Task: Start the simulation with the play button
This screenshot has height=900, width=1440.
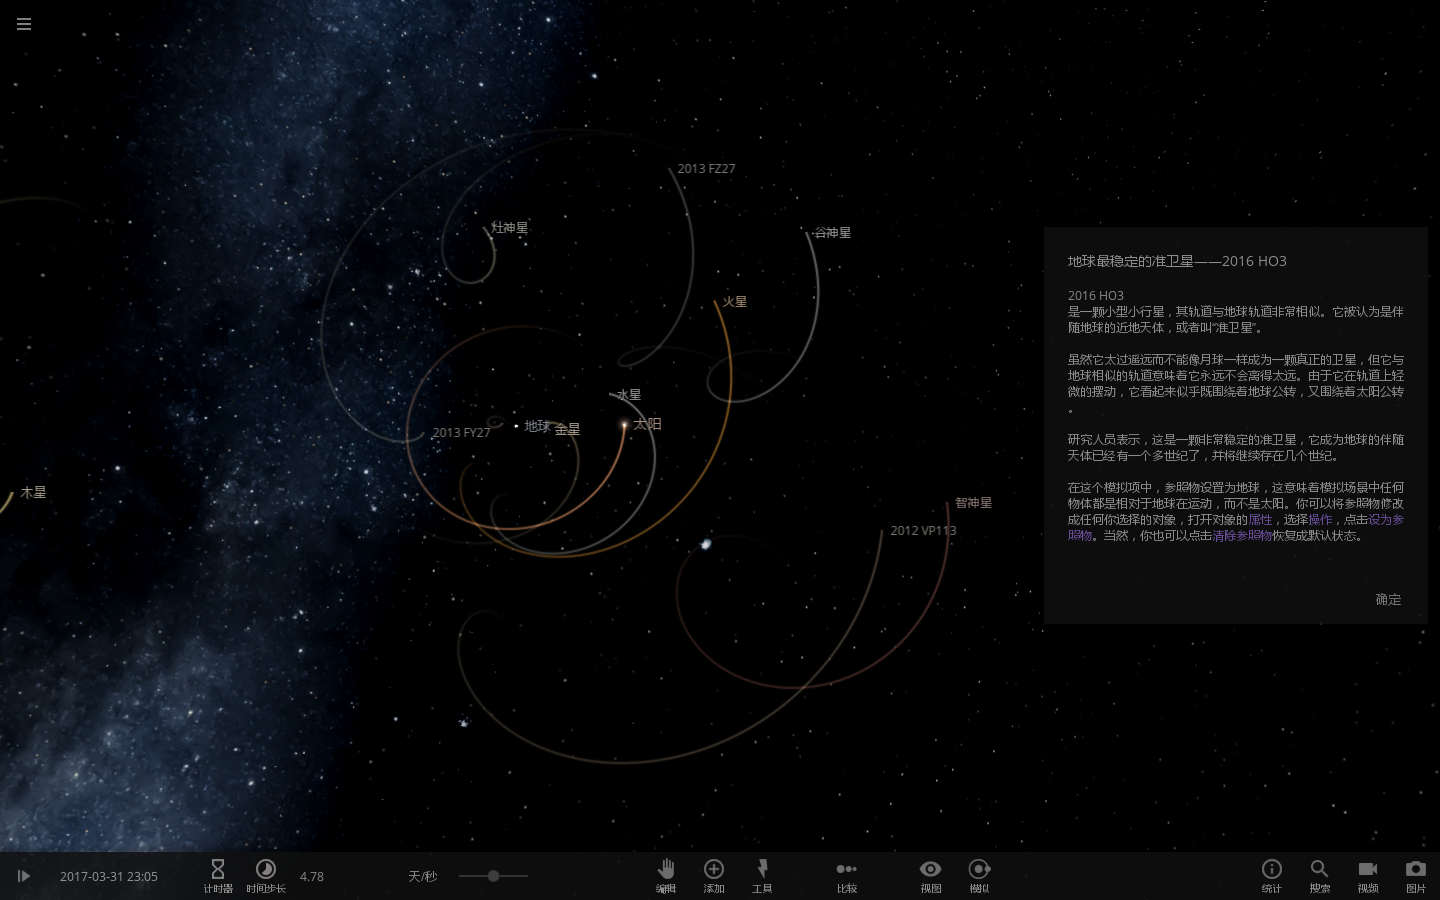Action: point(24,876)
